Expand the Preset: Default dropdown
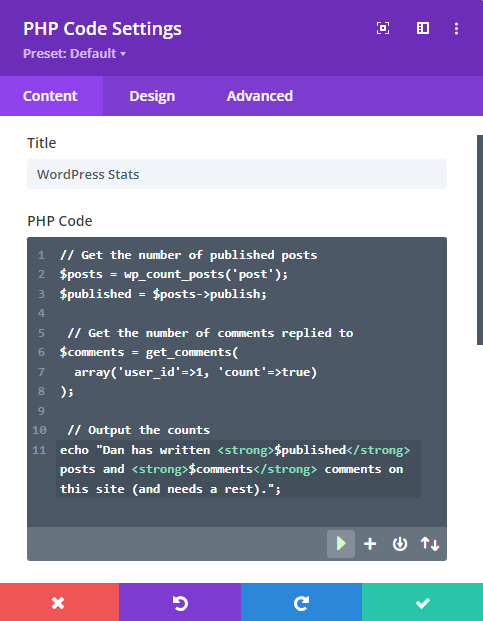The image size is (483, 621). tap(74, 53)
